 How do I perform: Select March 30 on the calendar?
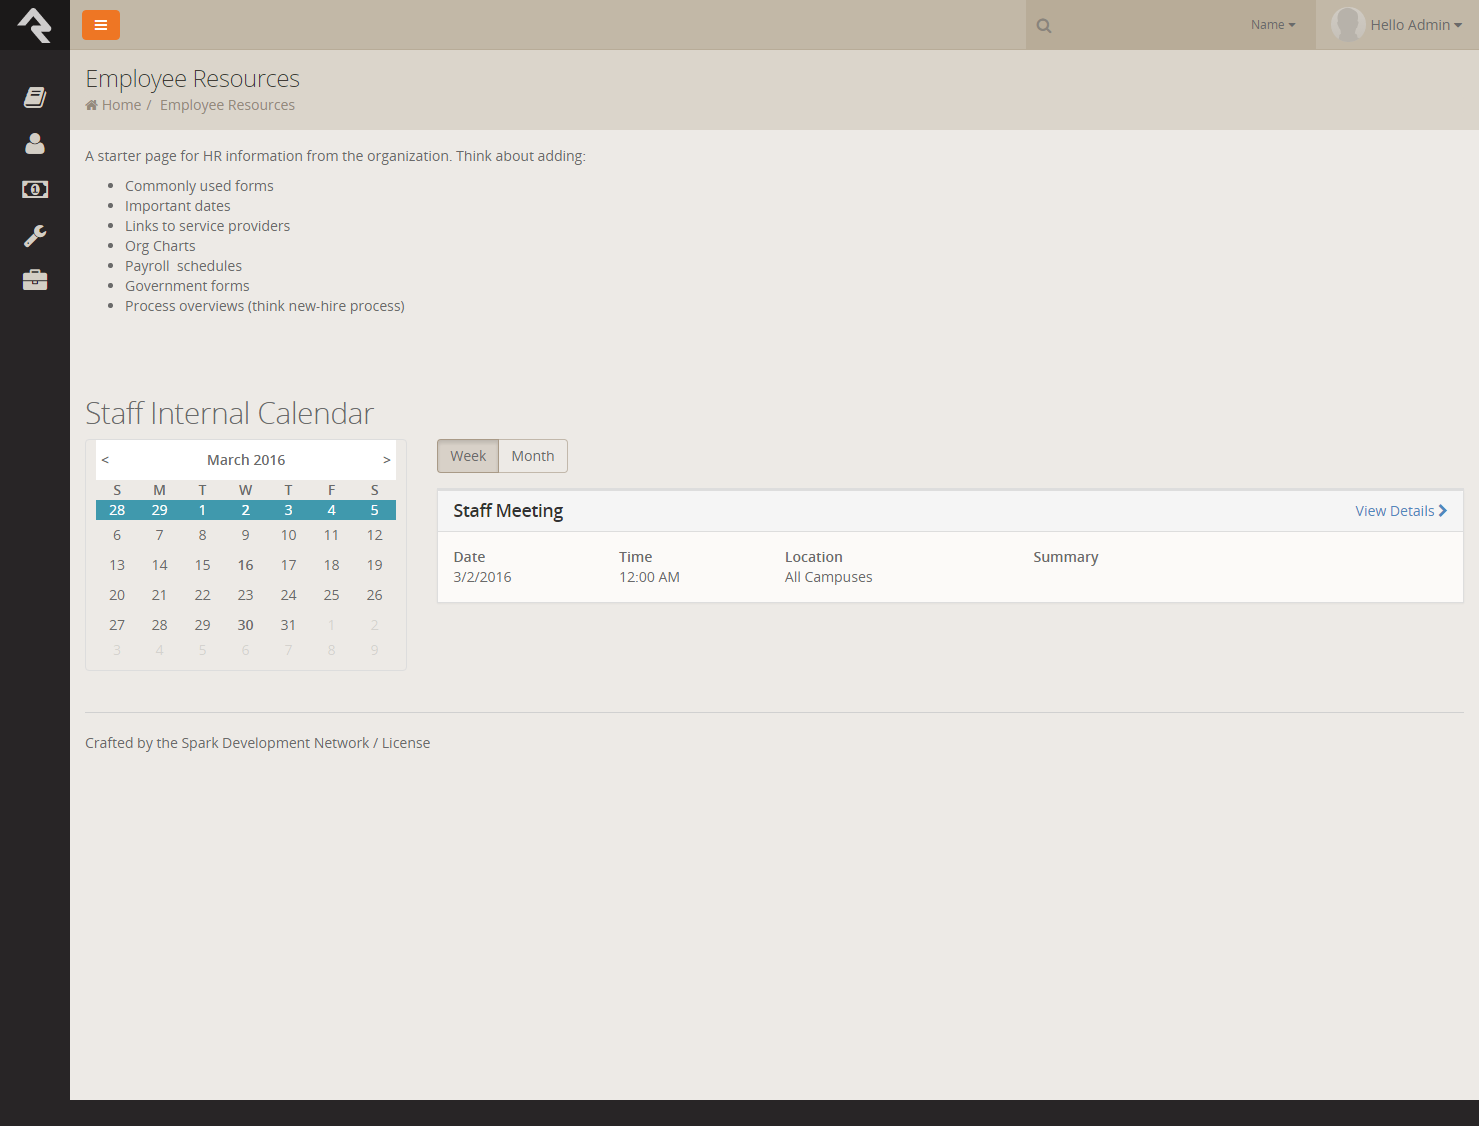click(245, 625)
